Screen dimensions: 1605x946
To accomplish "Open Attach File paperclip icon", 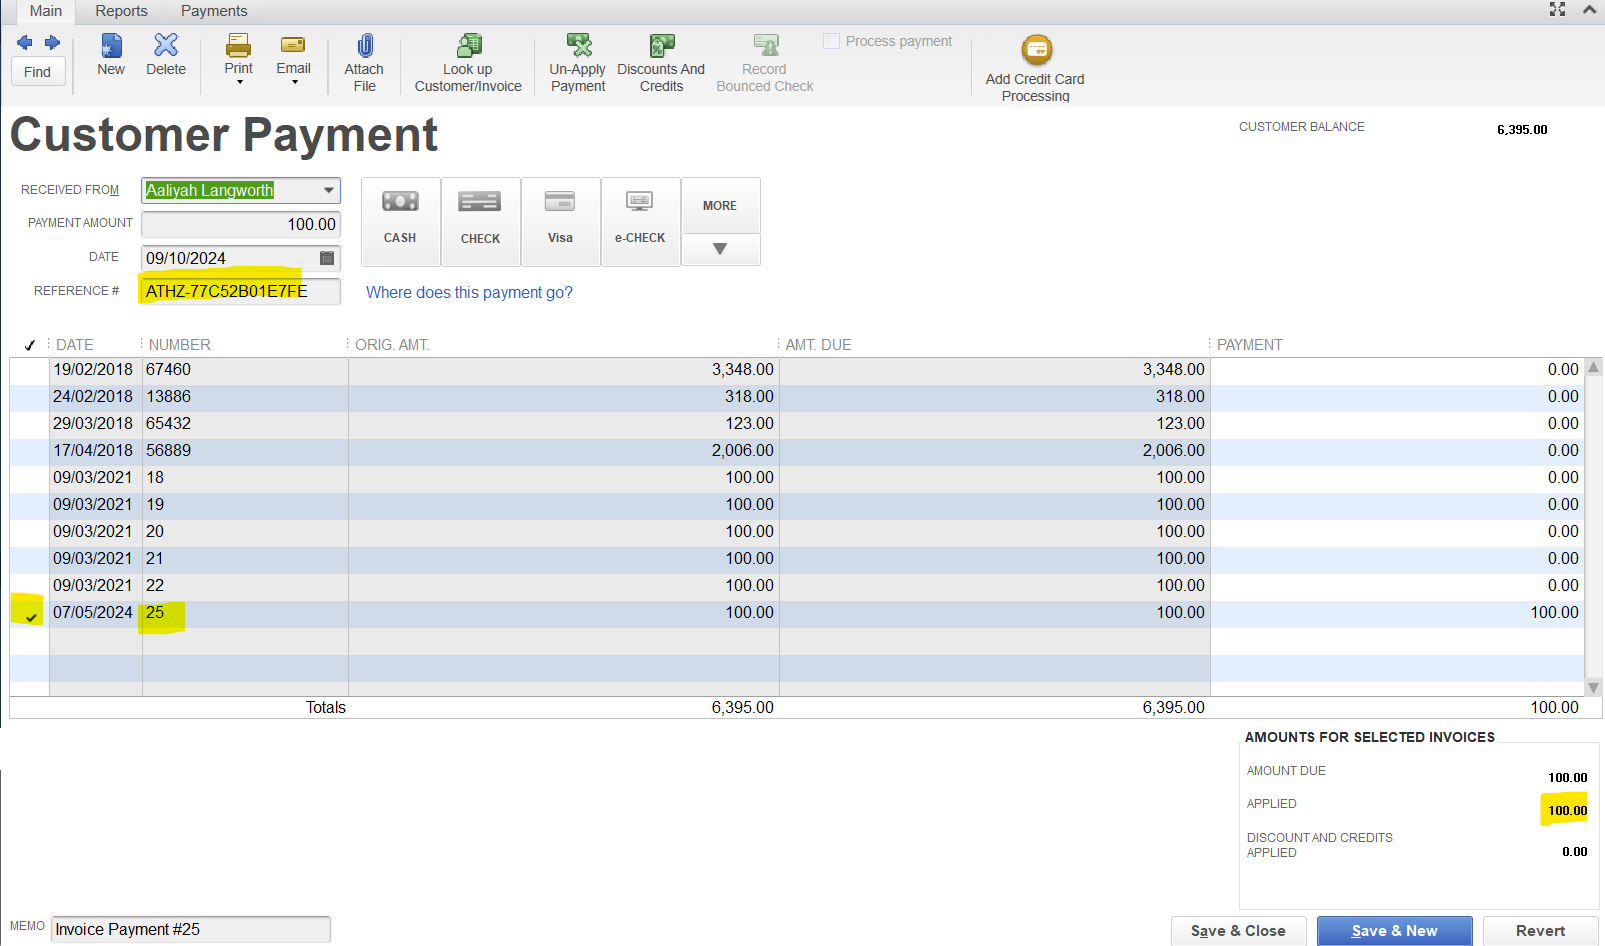I will click(365, 46).
